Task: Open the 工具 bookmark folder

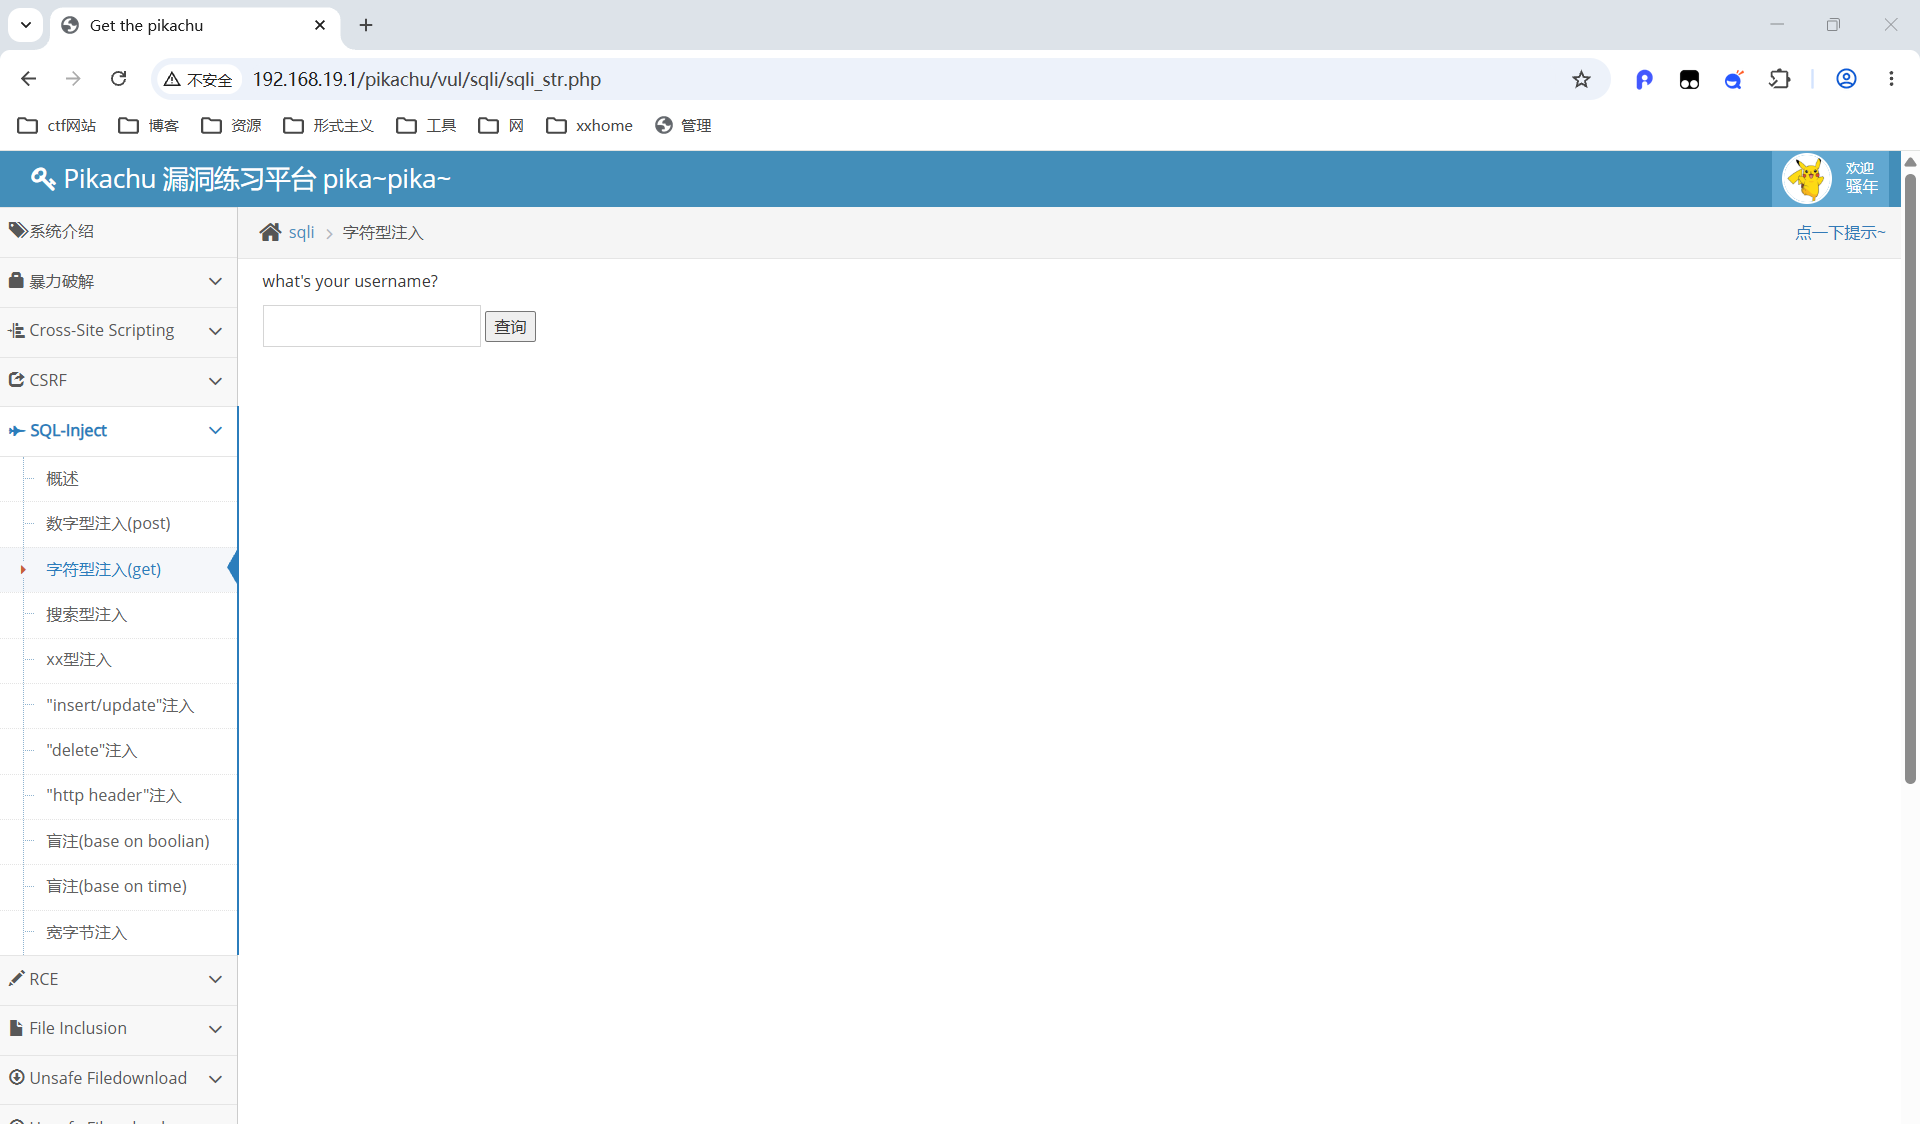Action: [427, 125]
